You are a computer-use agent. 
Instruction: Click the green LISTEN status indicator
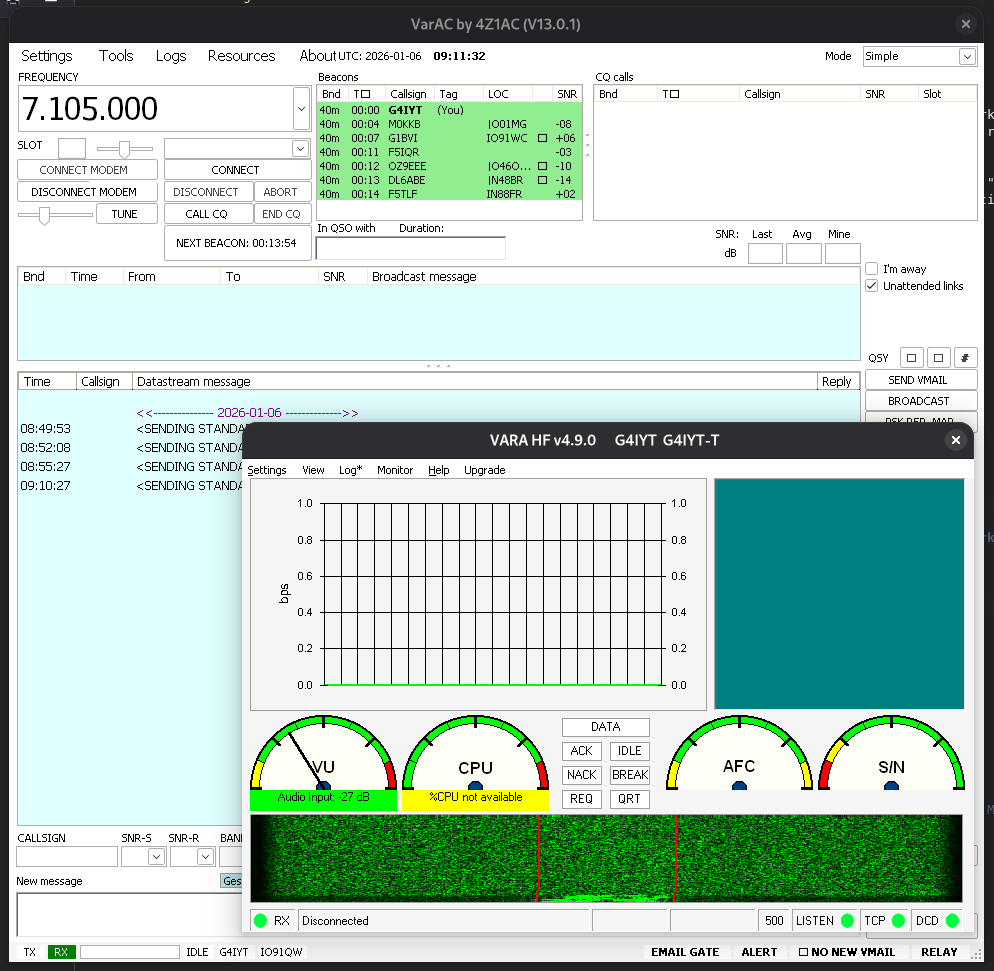click(847, 921)
